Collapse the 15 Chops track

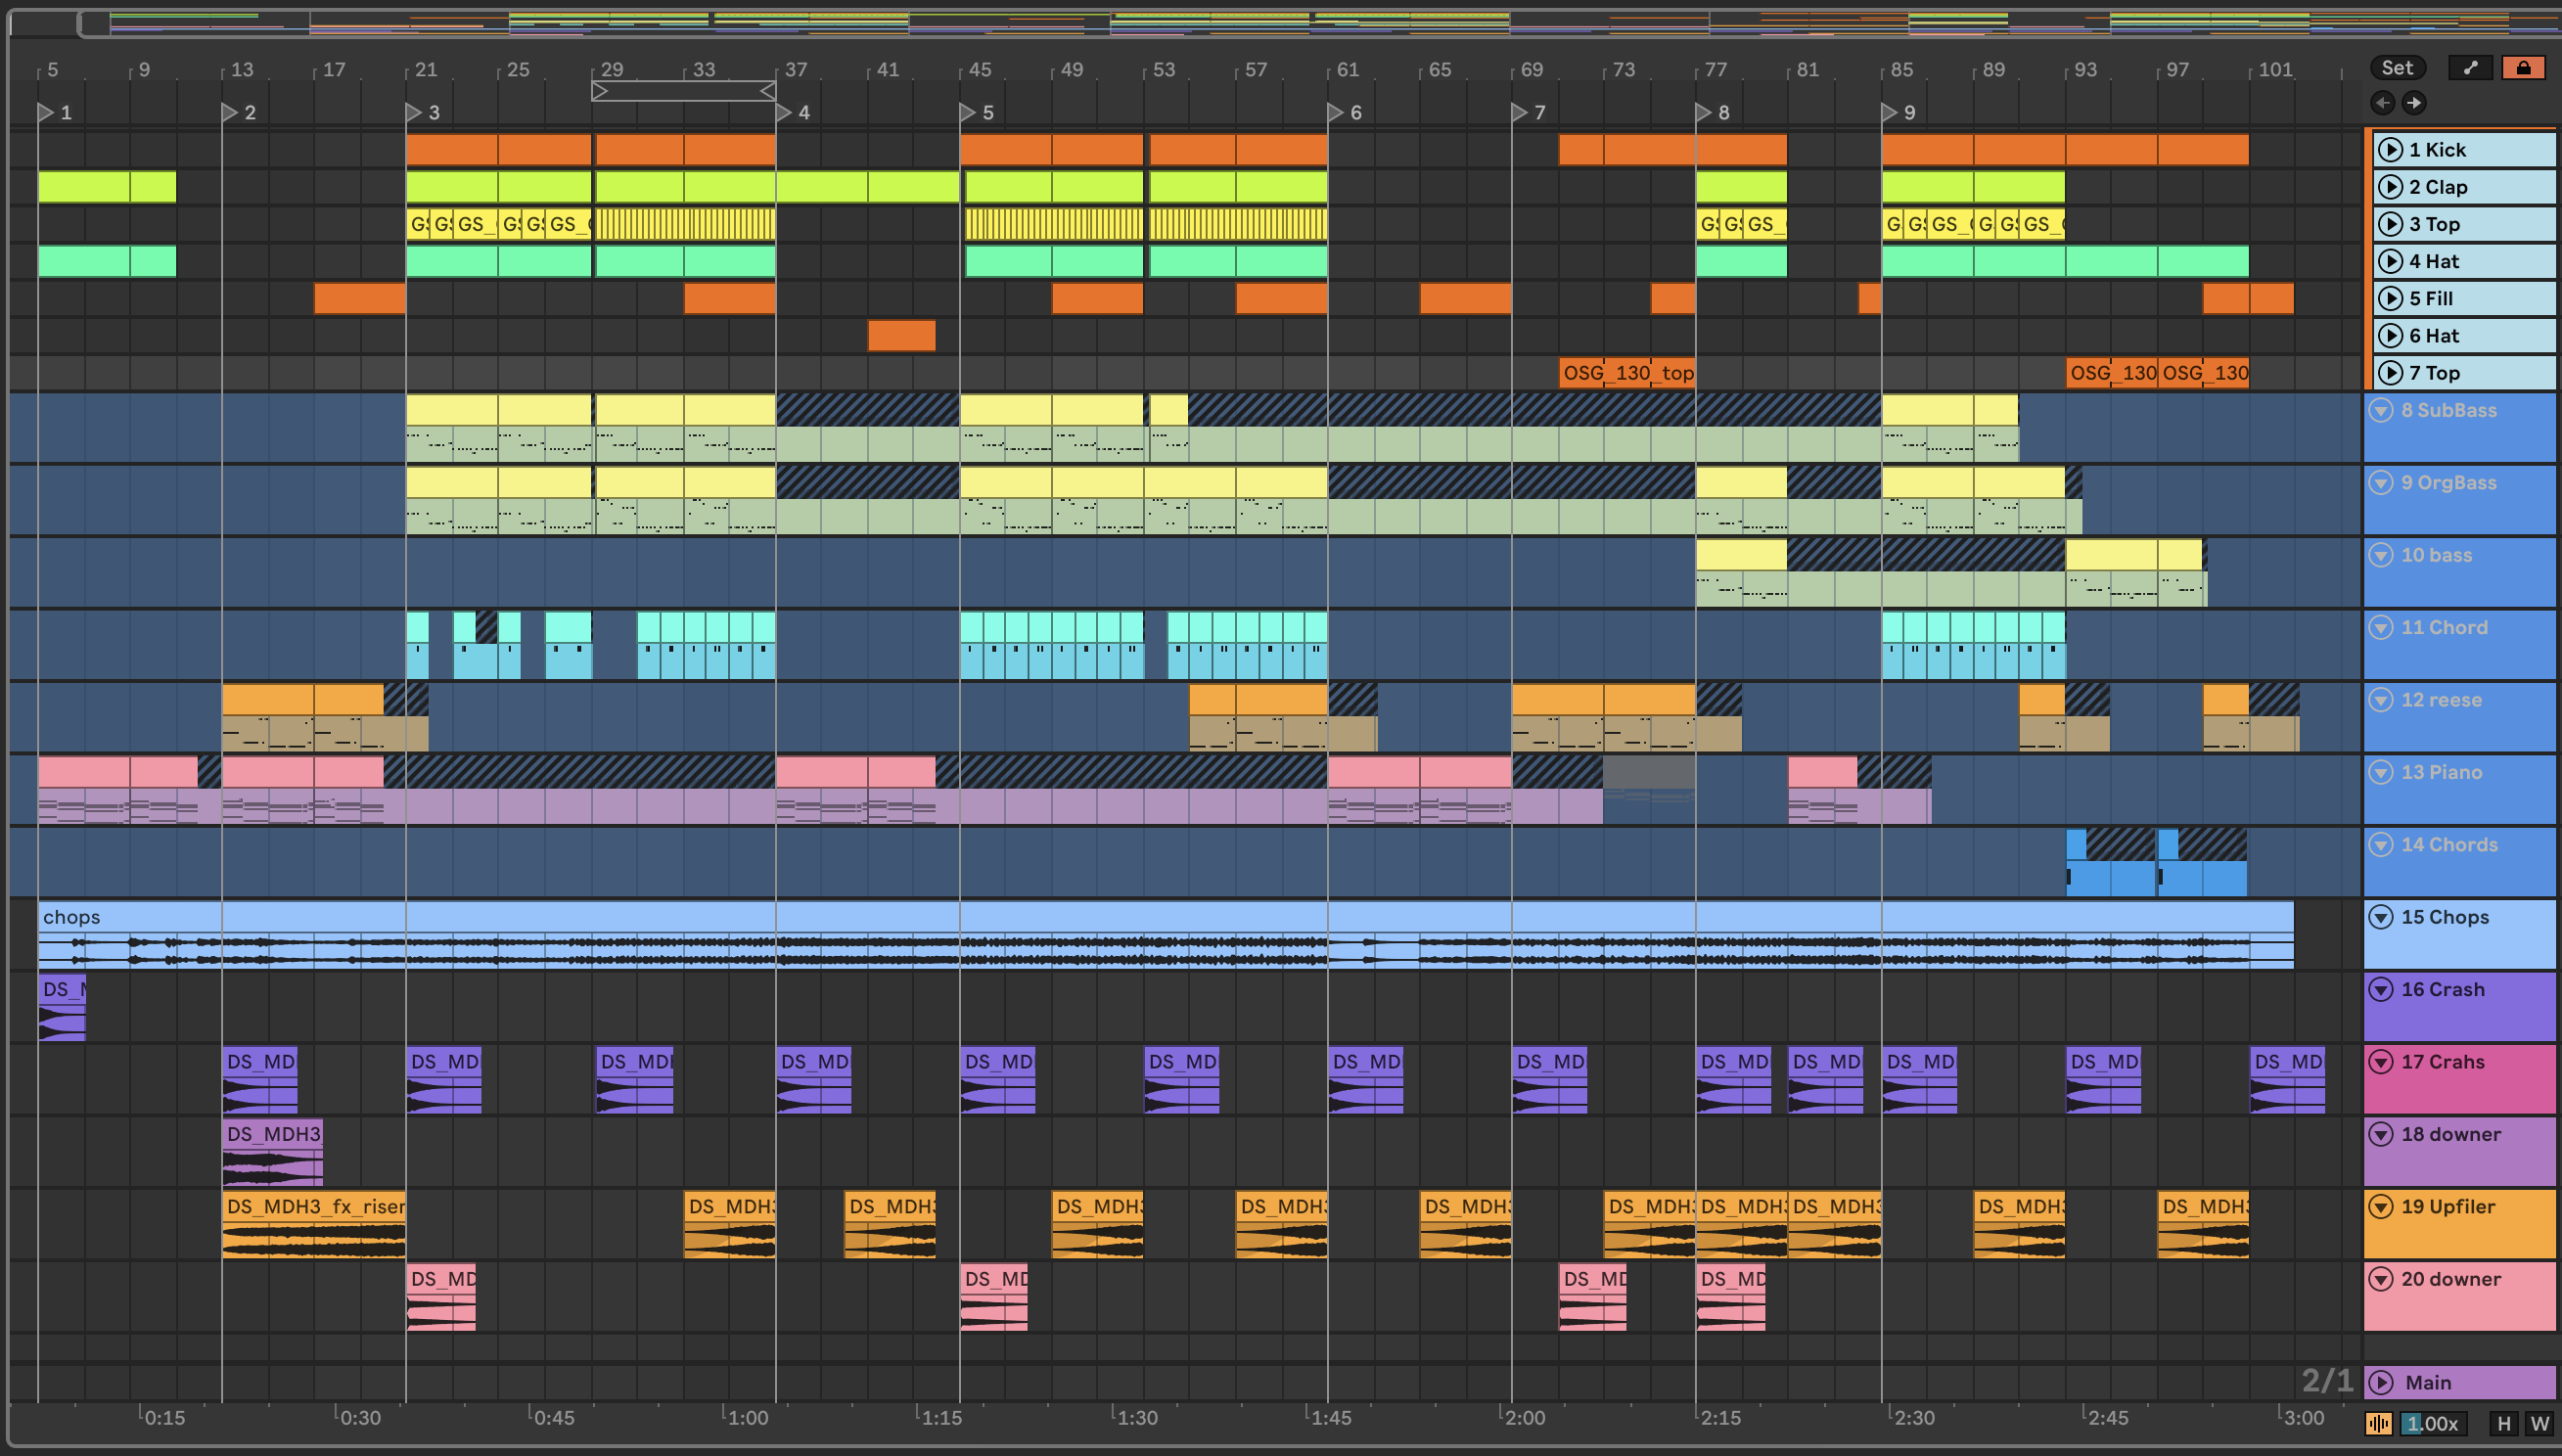point(2382,917)
